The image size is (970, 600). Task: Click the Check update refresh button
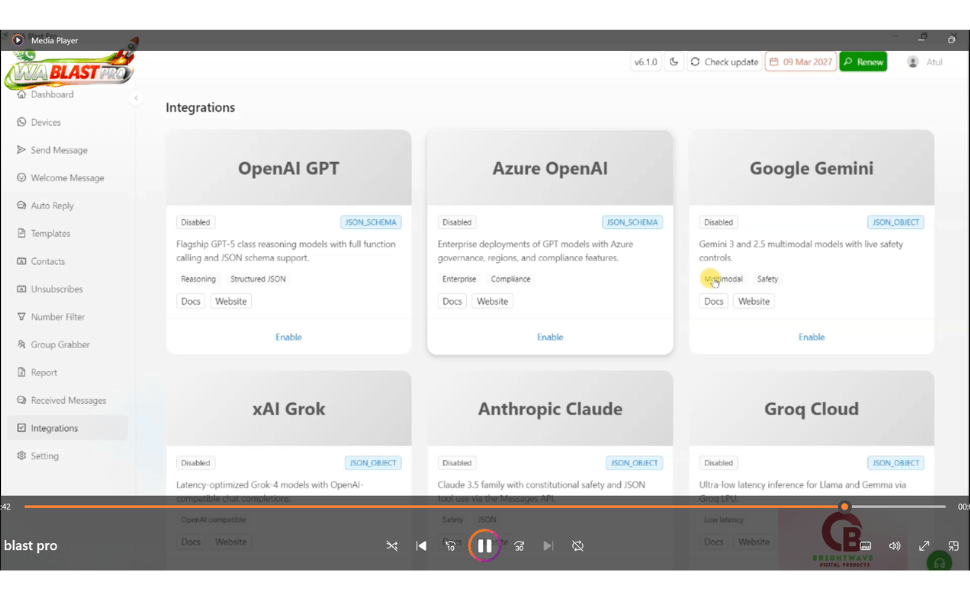tap(724, 62)
